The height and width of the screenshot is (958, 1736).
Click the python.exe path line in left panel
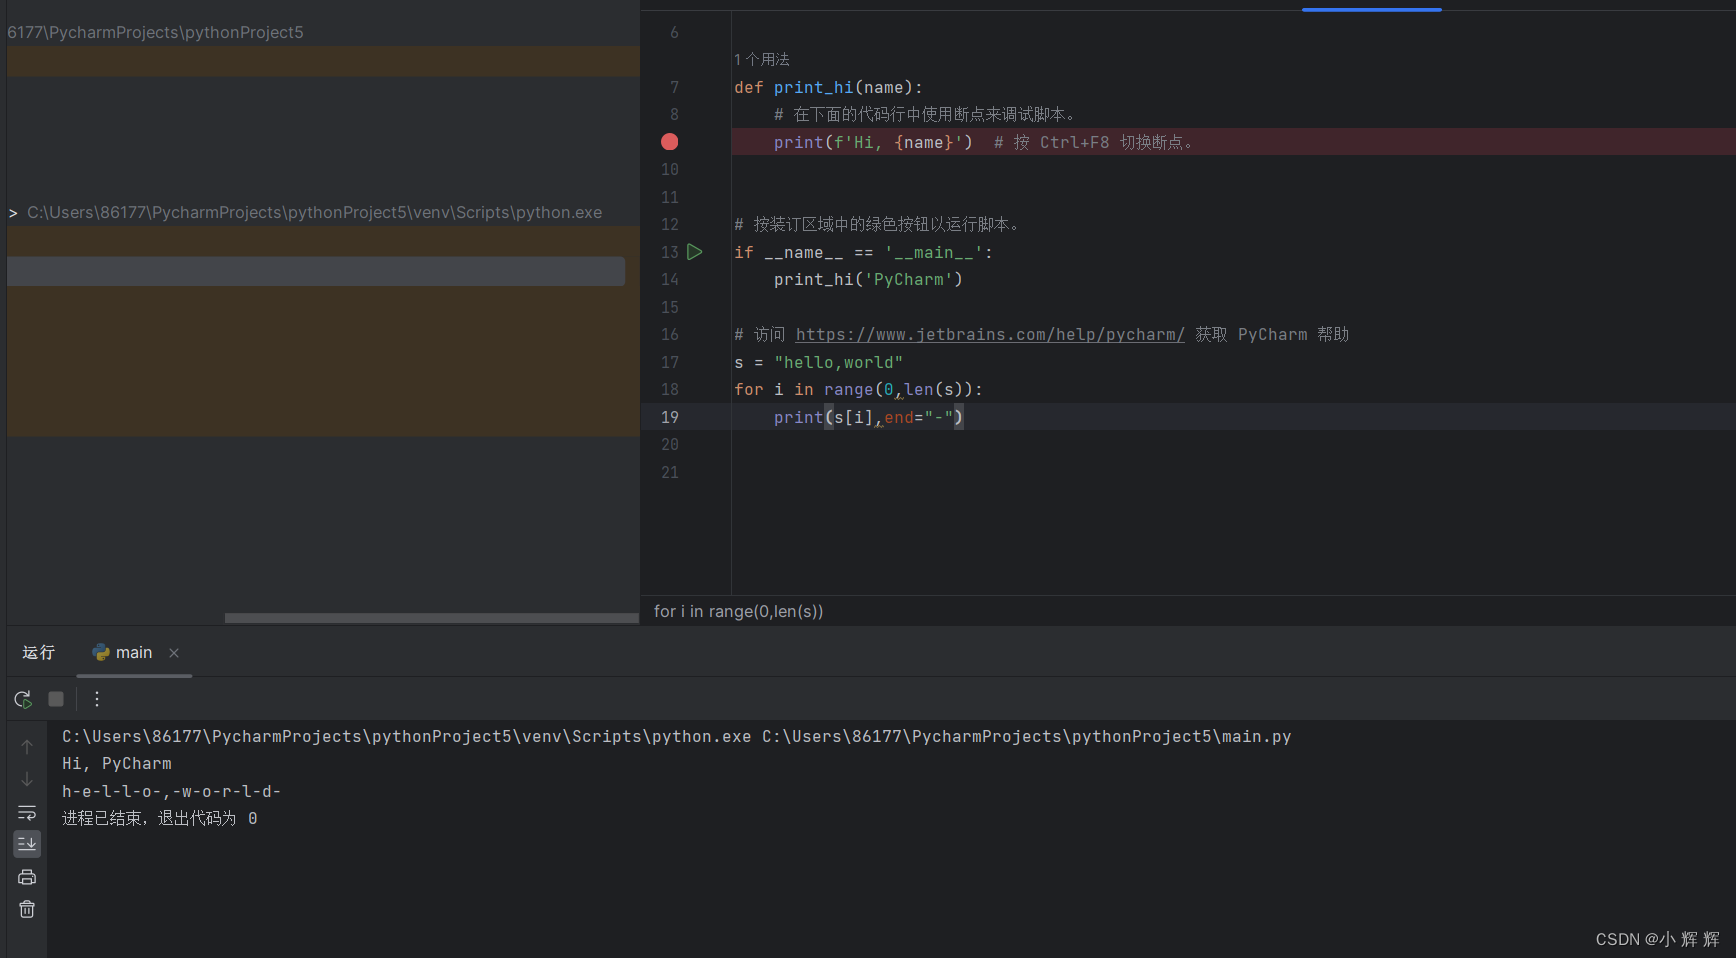coord(314,213)
